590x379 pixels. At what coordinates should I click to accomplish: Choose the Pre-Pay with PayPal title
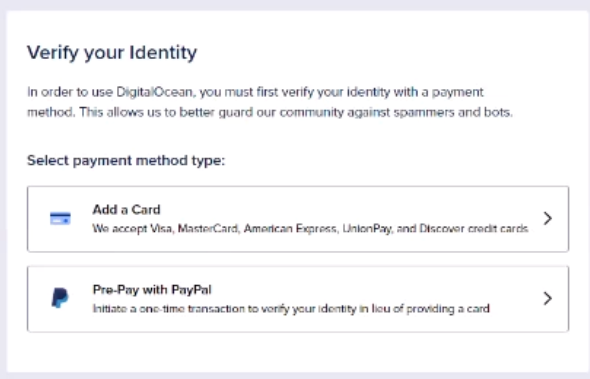152,289
